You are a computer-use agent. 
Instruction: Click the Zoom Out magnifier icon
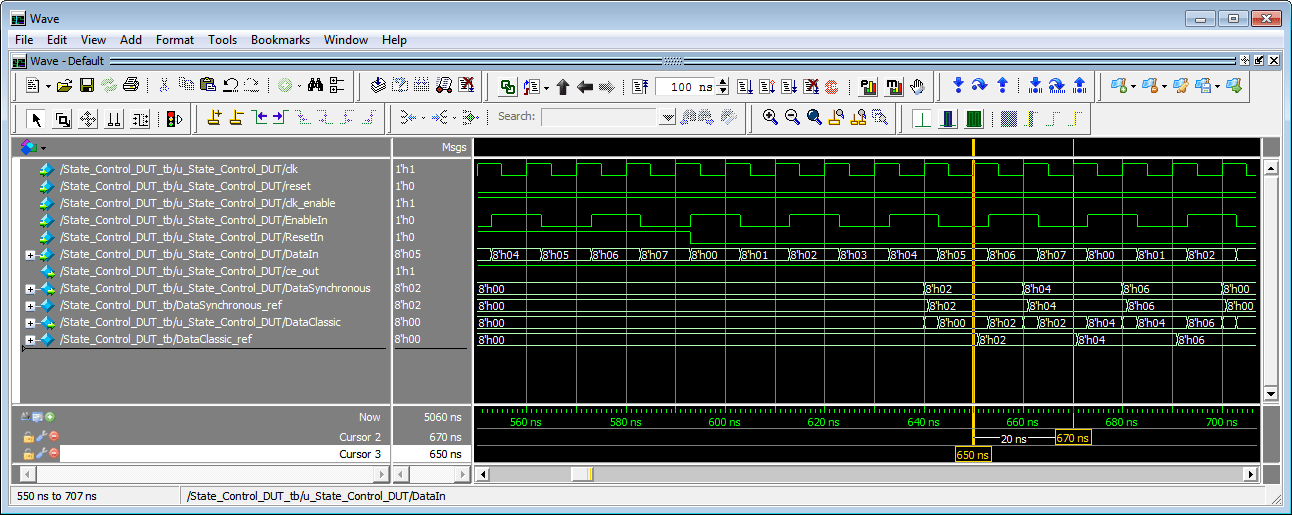(x=792, y=118)
